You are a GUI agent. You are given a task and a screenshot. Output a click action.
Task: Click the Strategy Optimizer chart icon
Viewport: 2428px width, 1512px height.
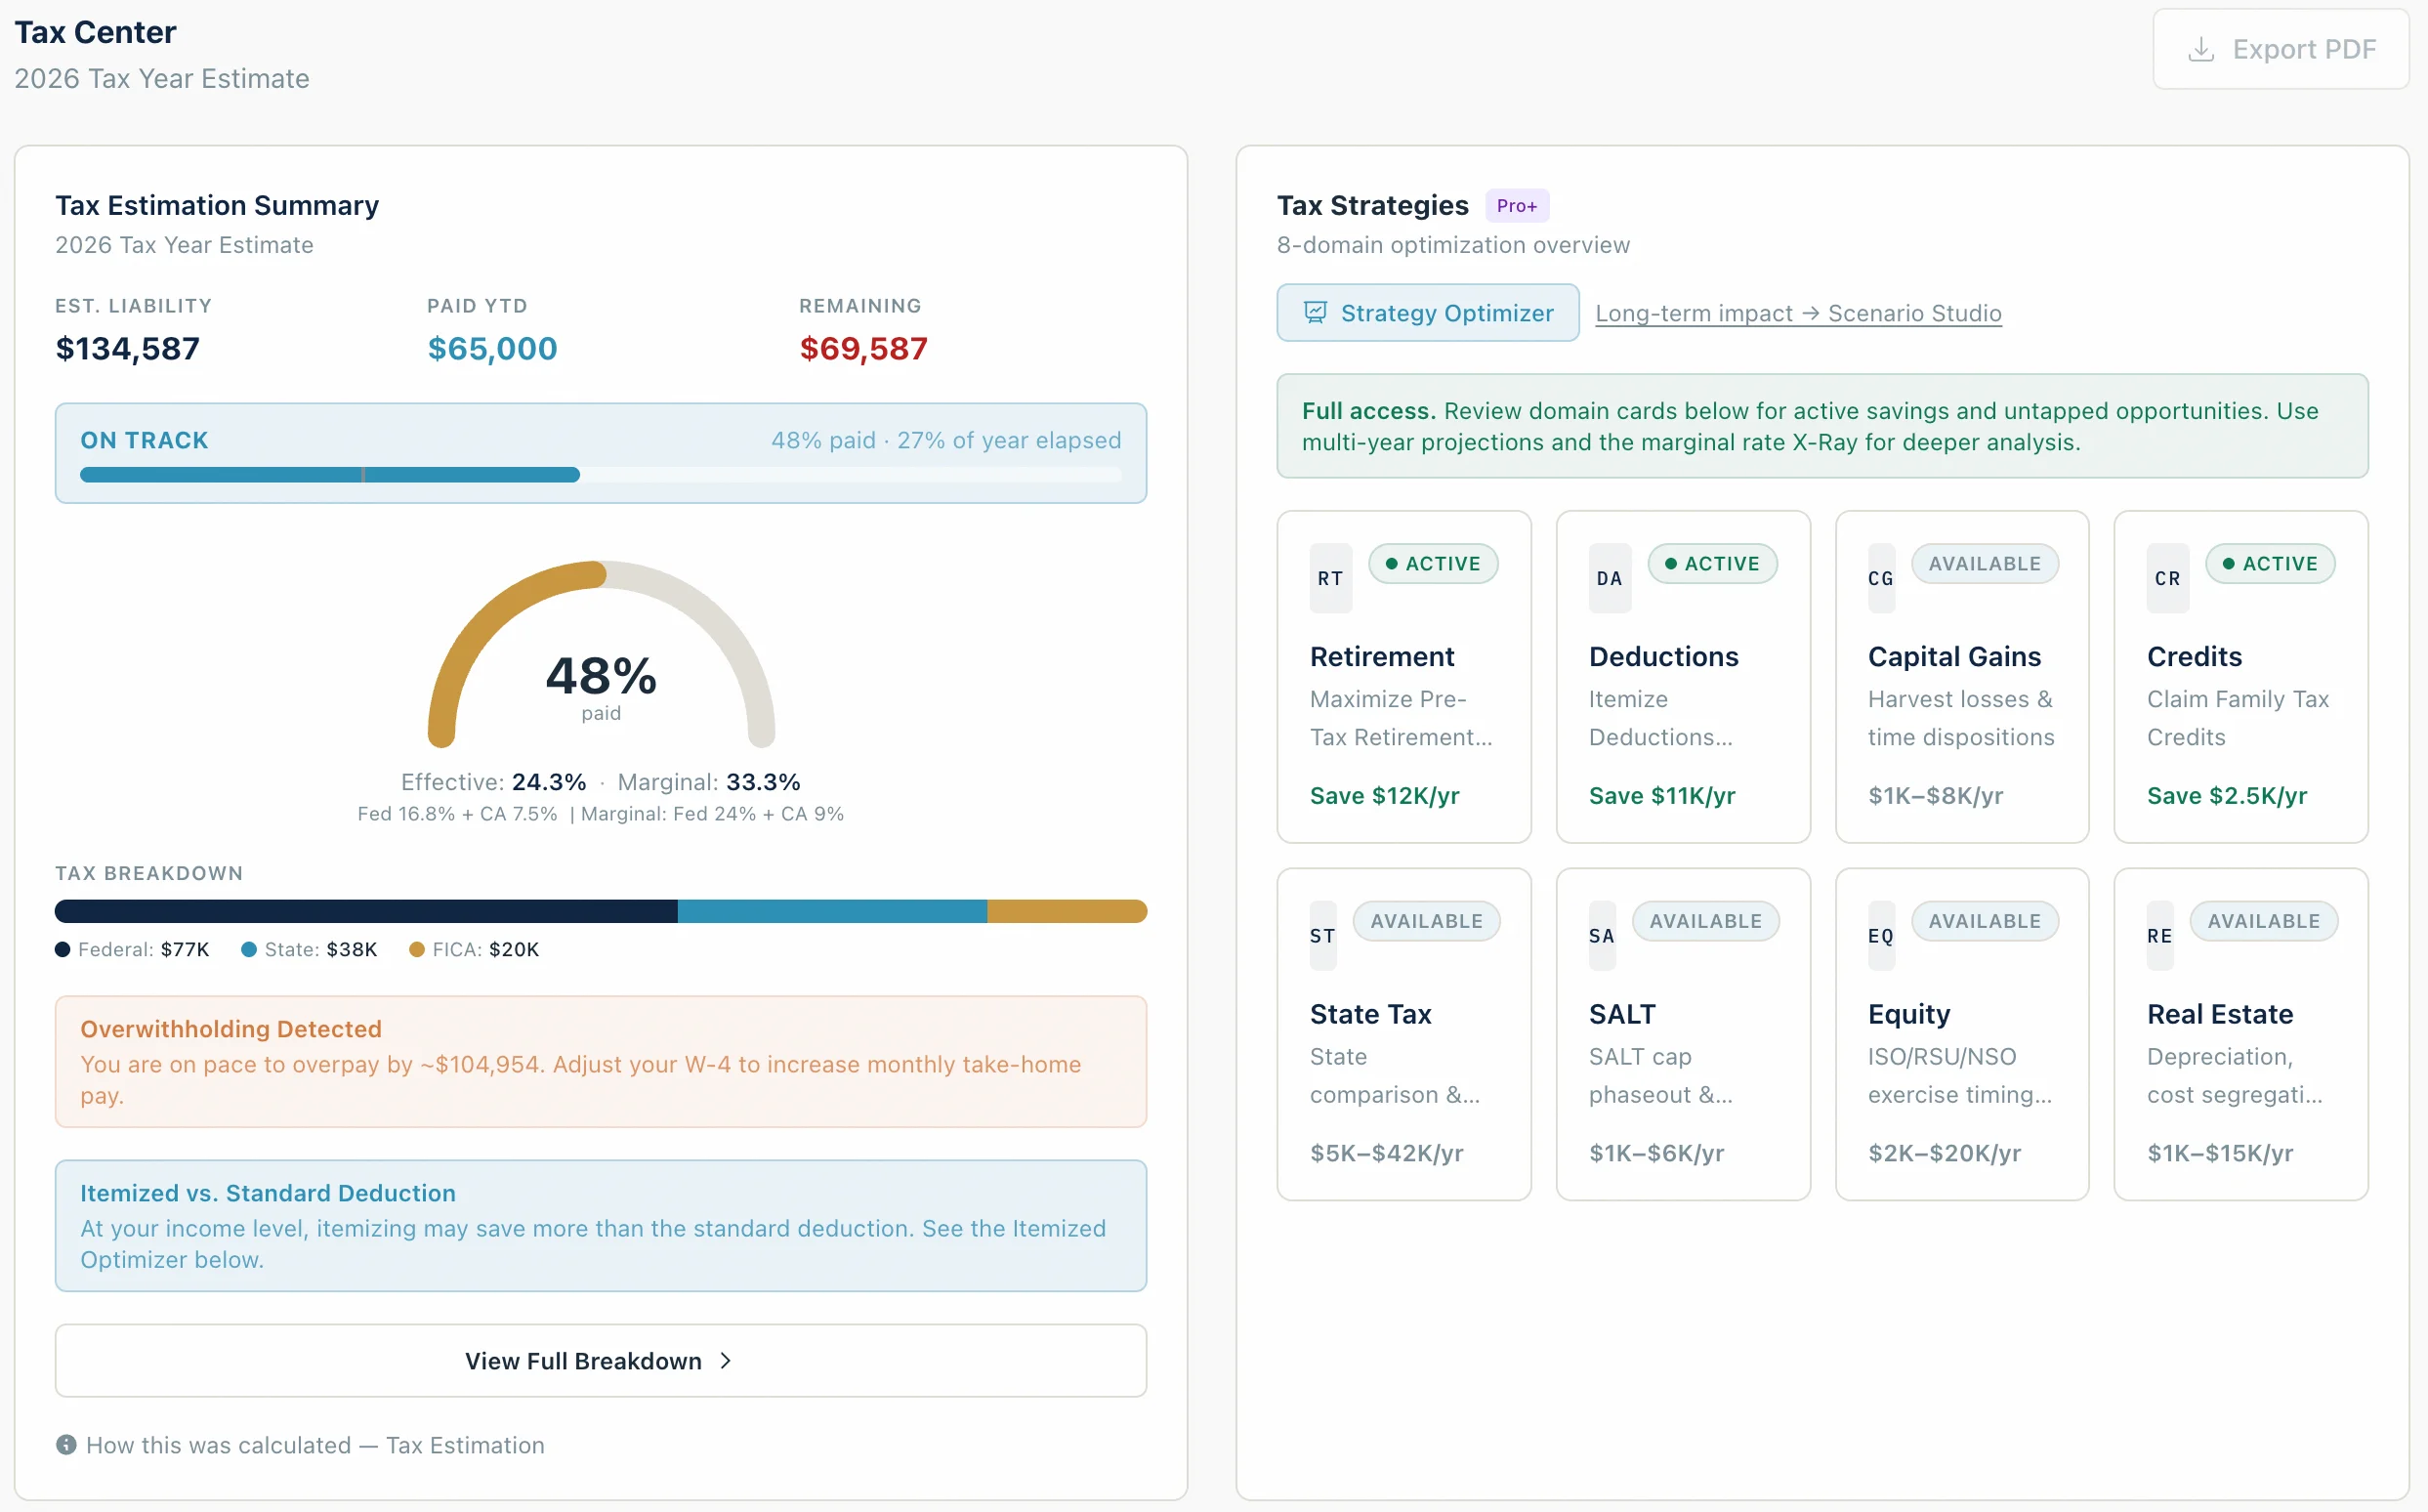coord(1314,312)
